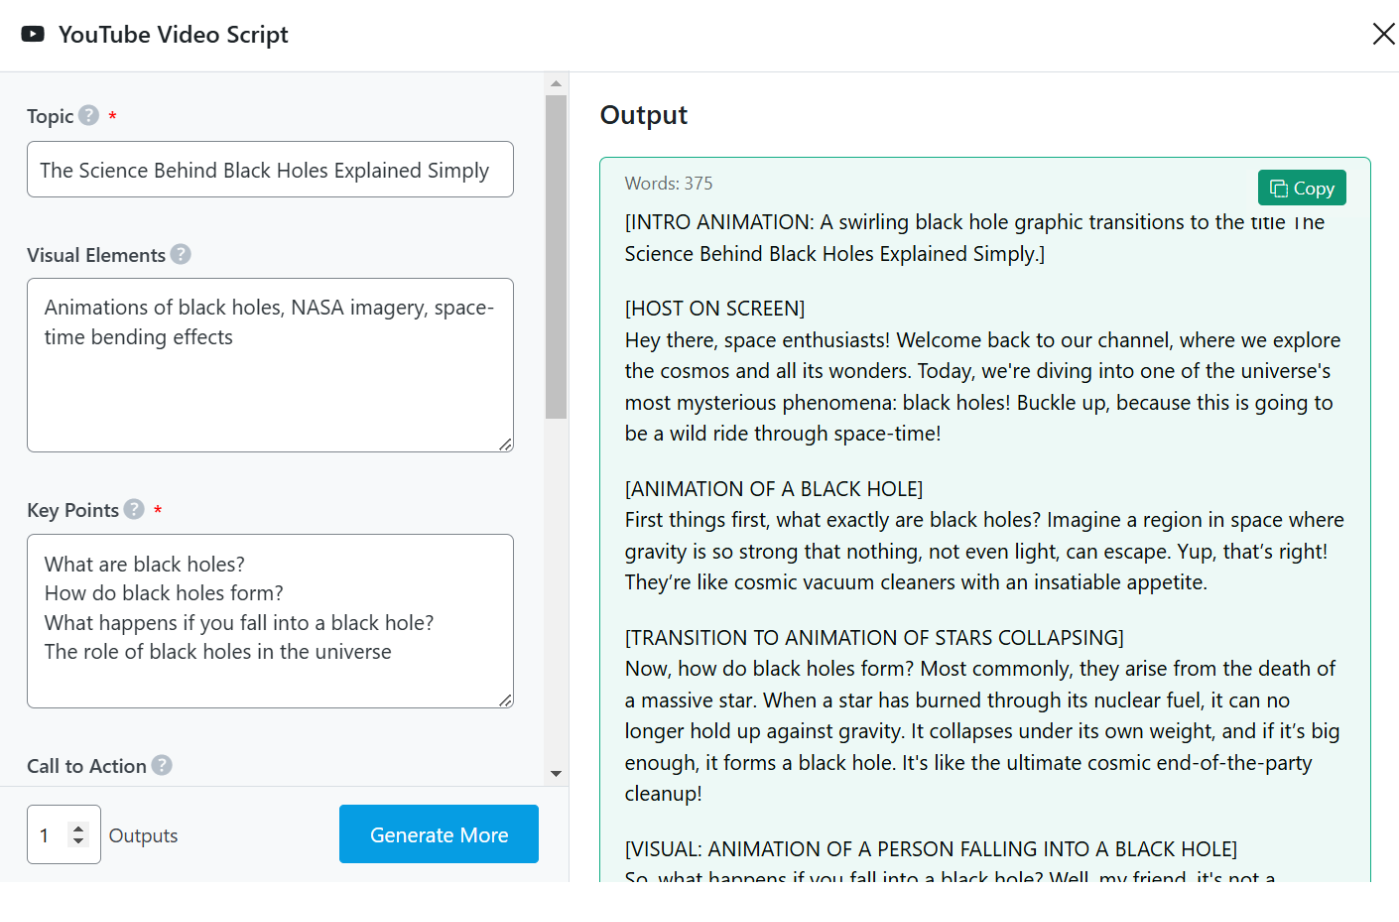Click the Key Points help icon
The height and width of the screenshot is (922, 1399).
click(134, 510)
